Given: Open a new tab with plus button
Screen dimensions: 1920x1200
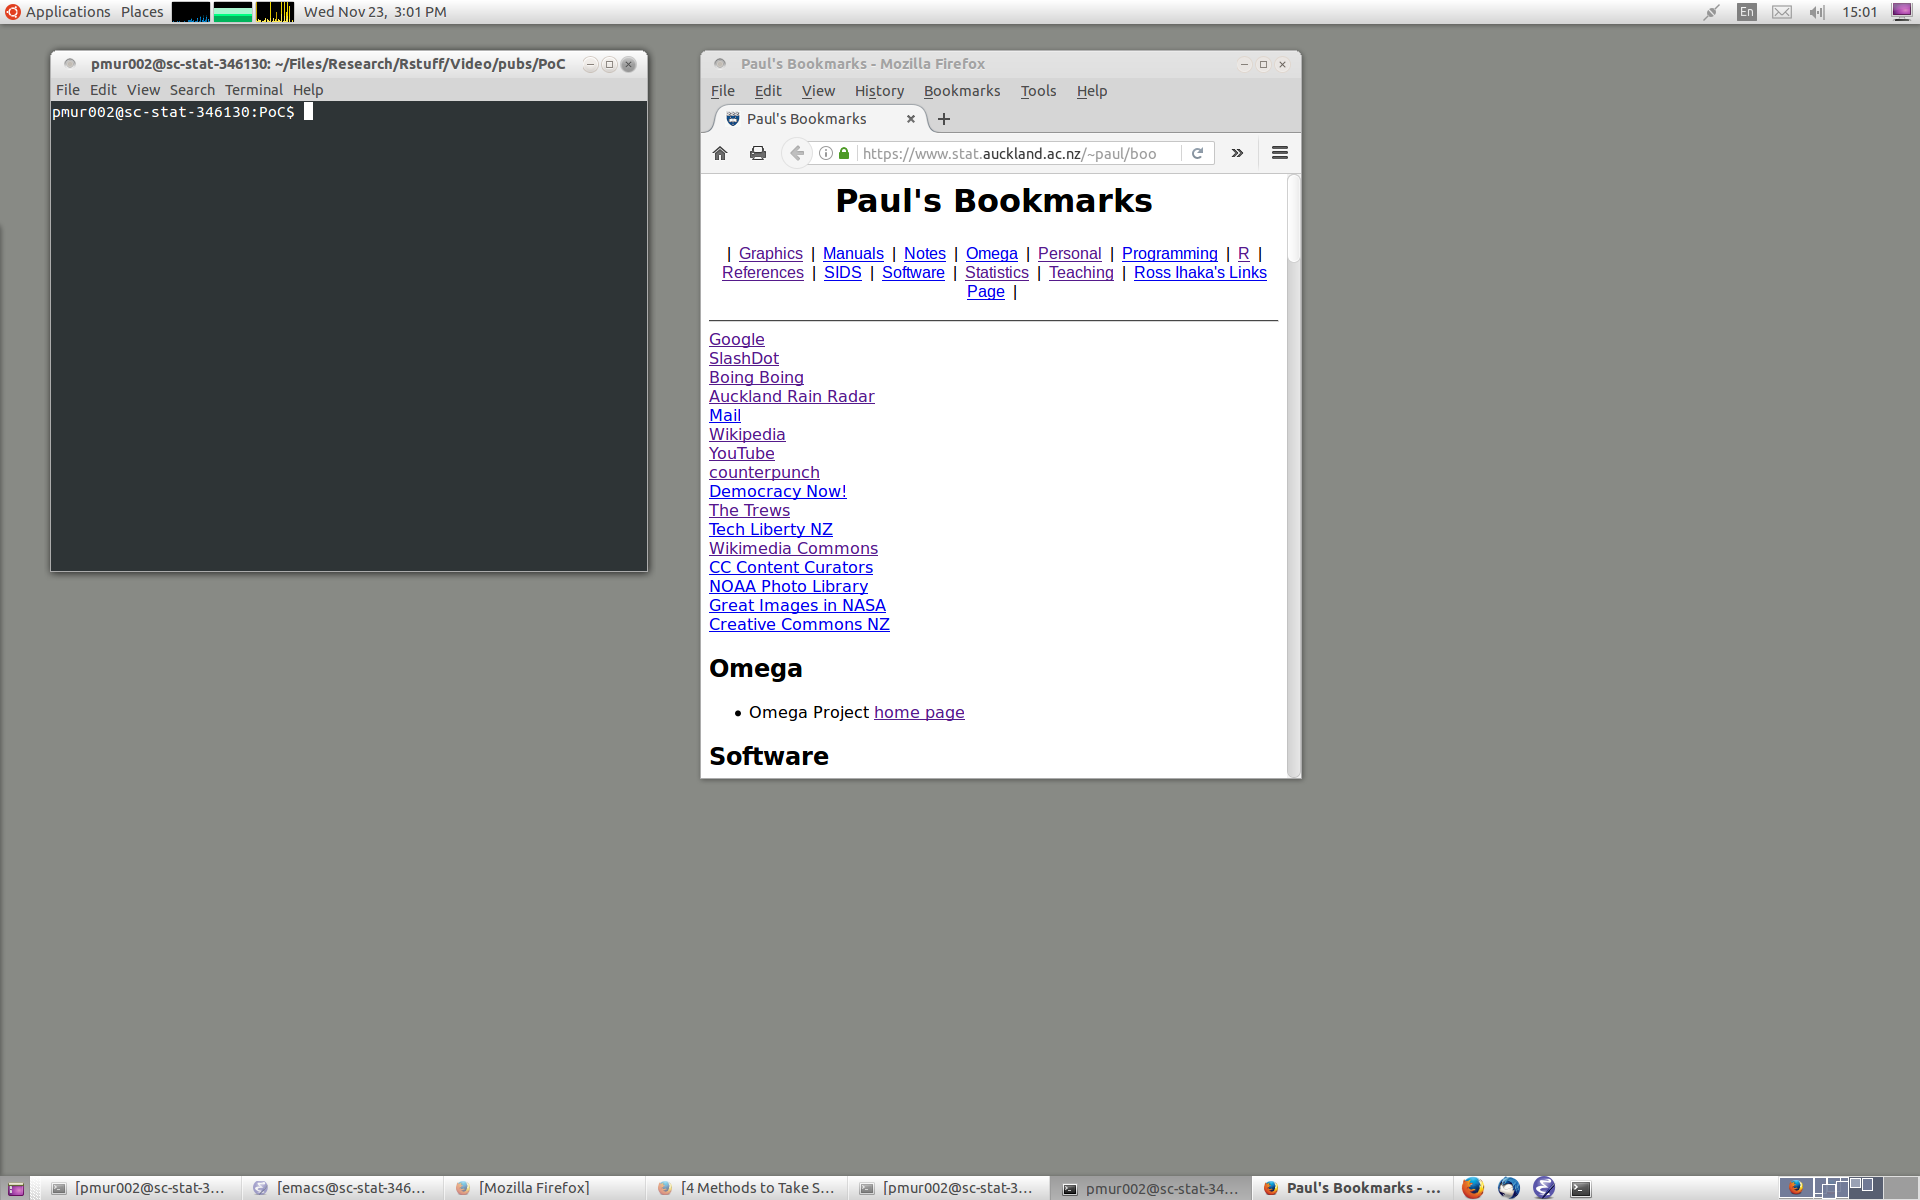Looking at the screenshot, I should pyautogui.click(x=944, y=119).
